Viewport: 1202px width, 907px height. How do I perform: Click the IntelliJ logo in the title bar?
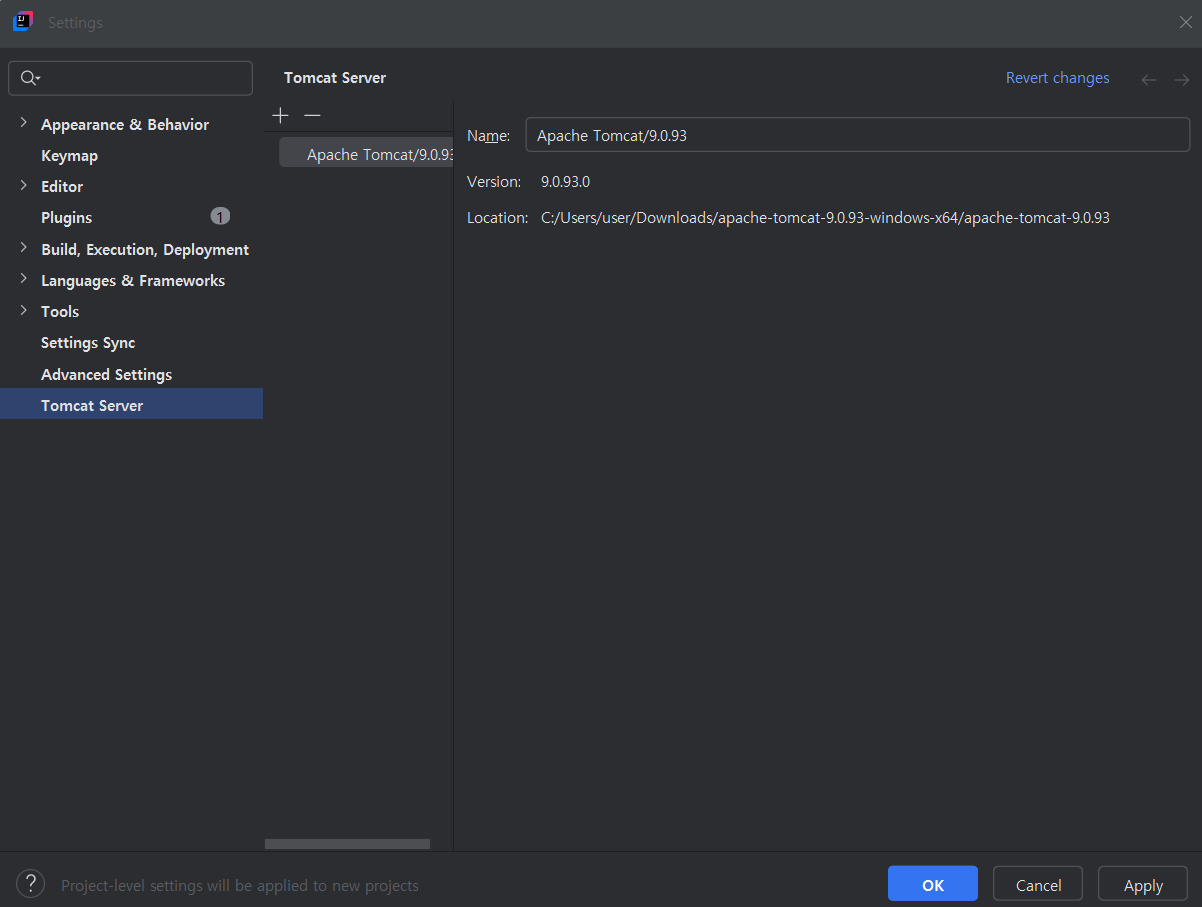pos(23,22)
